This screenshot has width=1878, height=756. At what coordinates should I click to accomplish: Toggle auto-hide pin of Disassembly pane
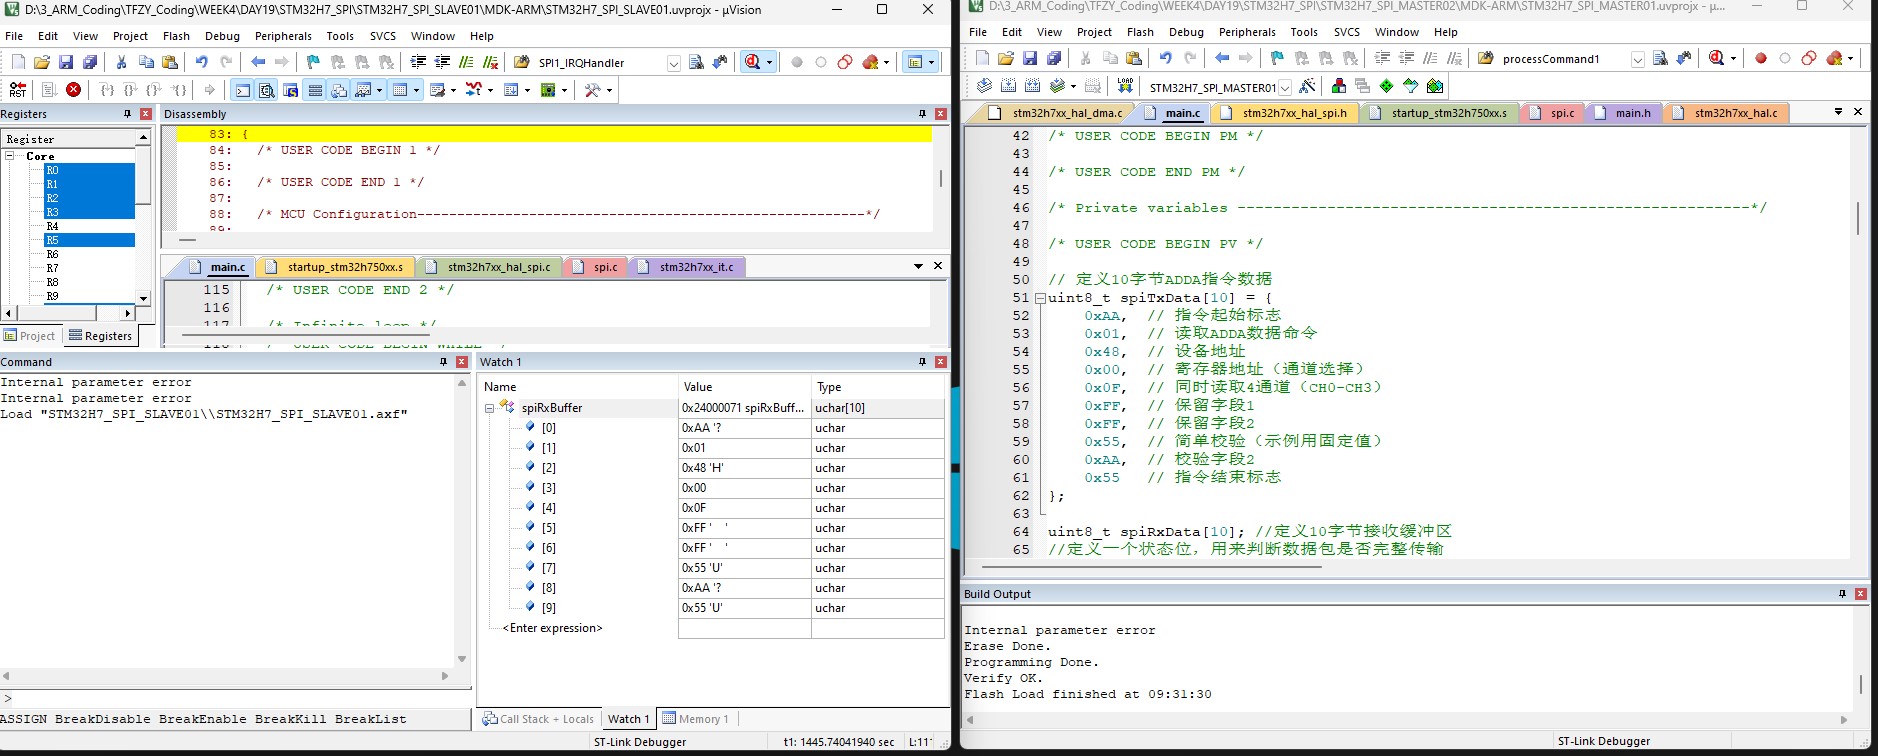(x=922, y=114)
